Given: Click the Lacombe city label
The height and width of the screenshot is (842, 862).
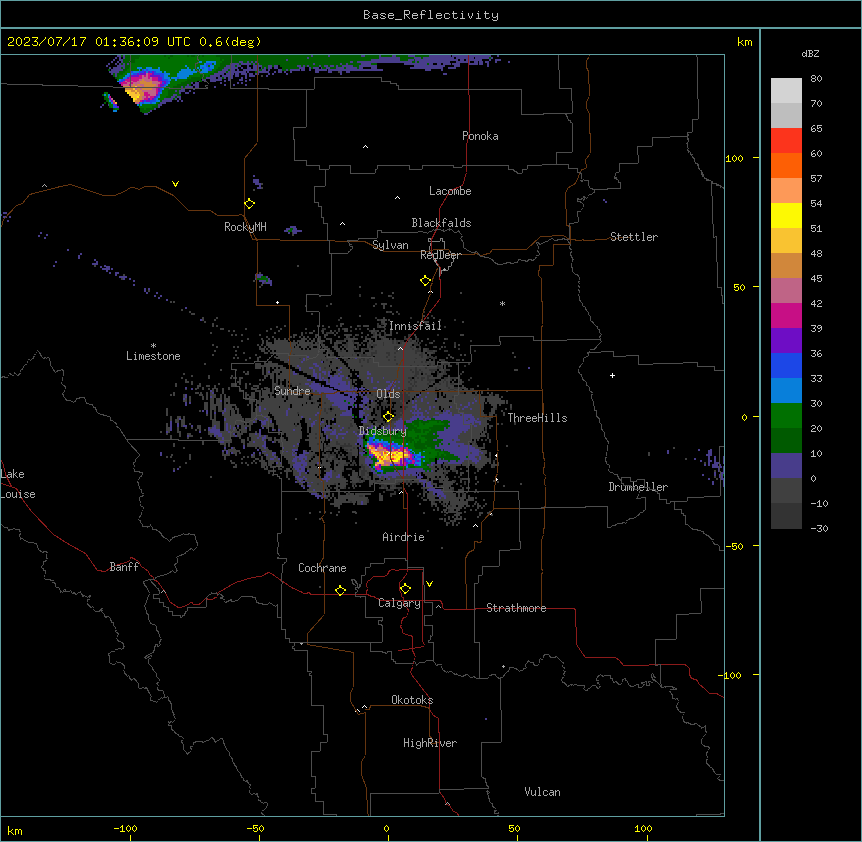Looking at the screenshot, I should pos(450,191).
